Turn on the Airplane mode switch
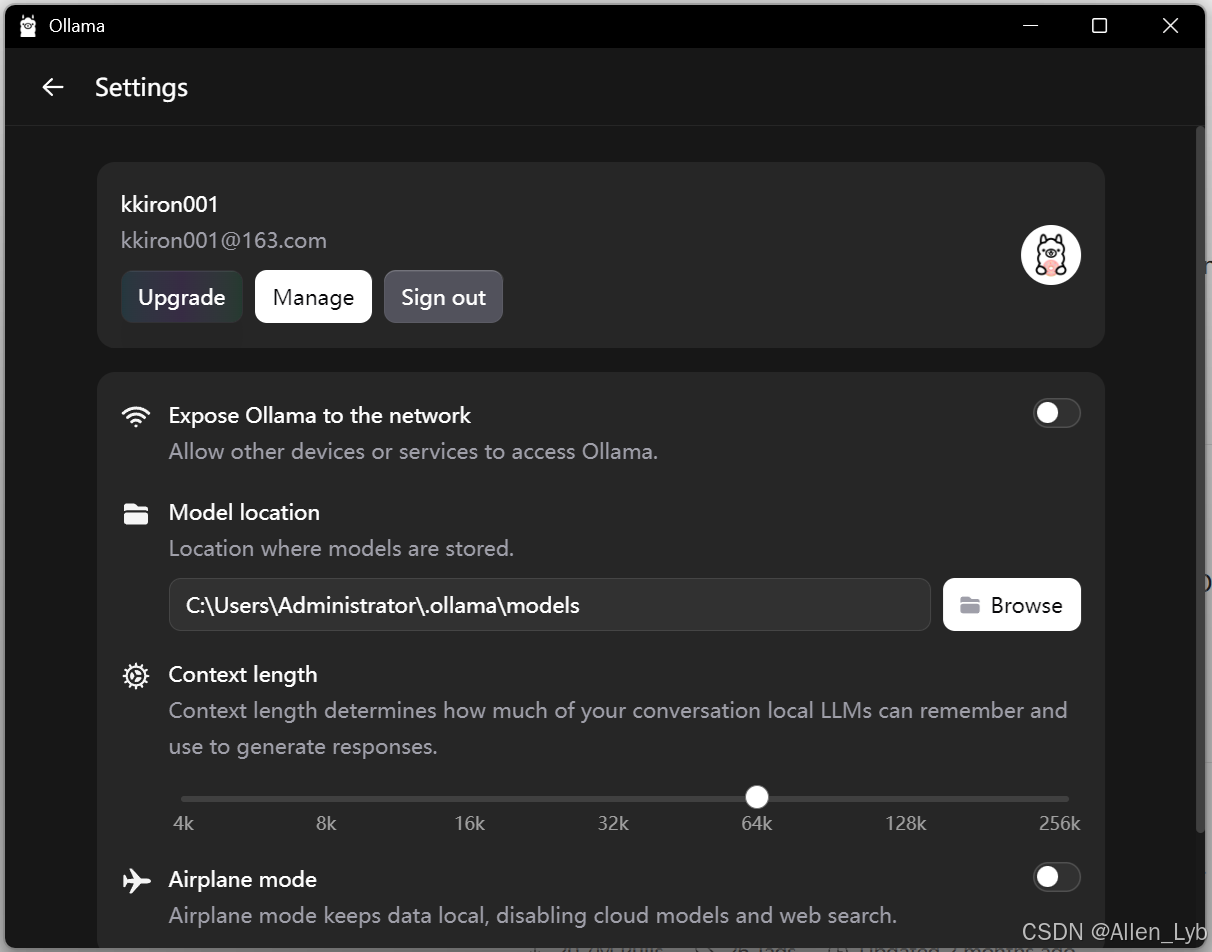The height and width of the screenshot is (952, 1212). pyautogui.click(x=1057, y=877)
